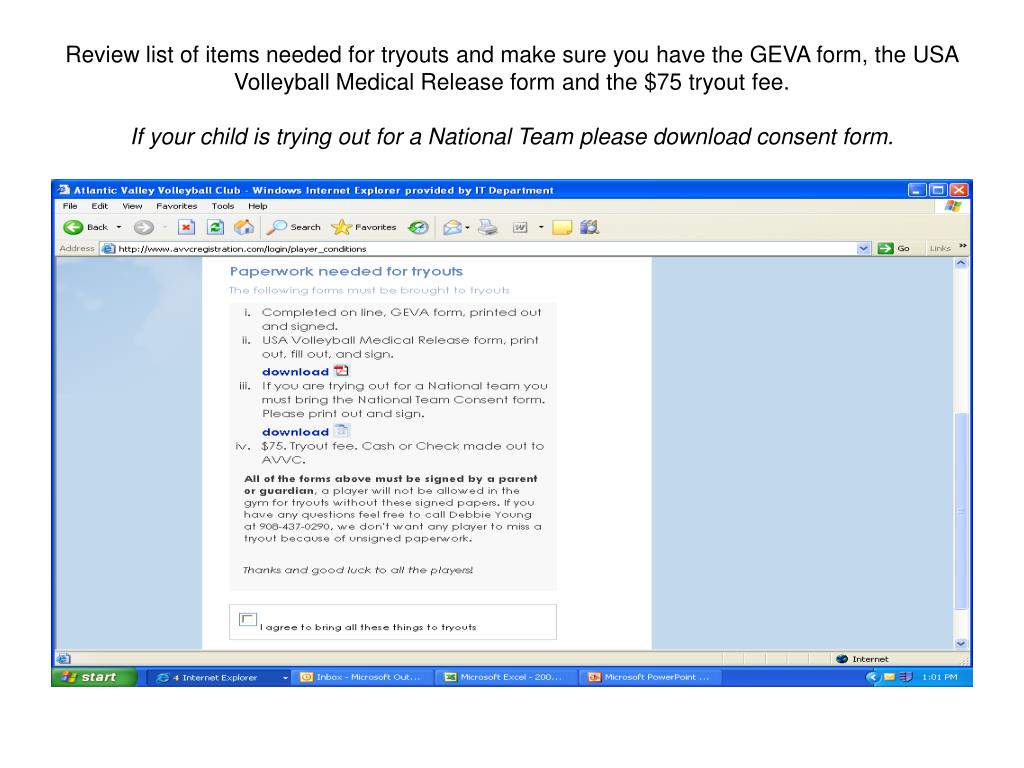Switch to Microsoft PowerPoint taskbar button

coord(651,677)
